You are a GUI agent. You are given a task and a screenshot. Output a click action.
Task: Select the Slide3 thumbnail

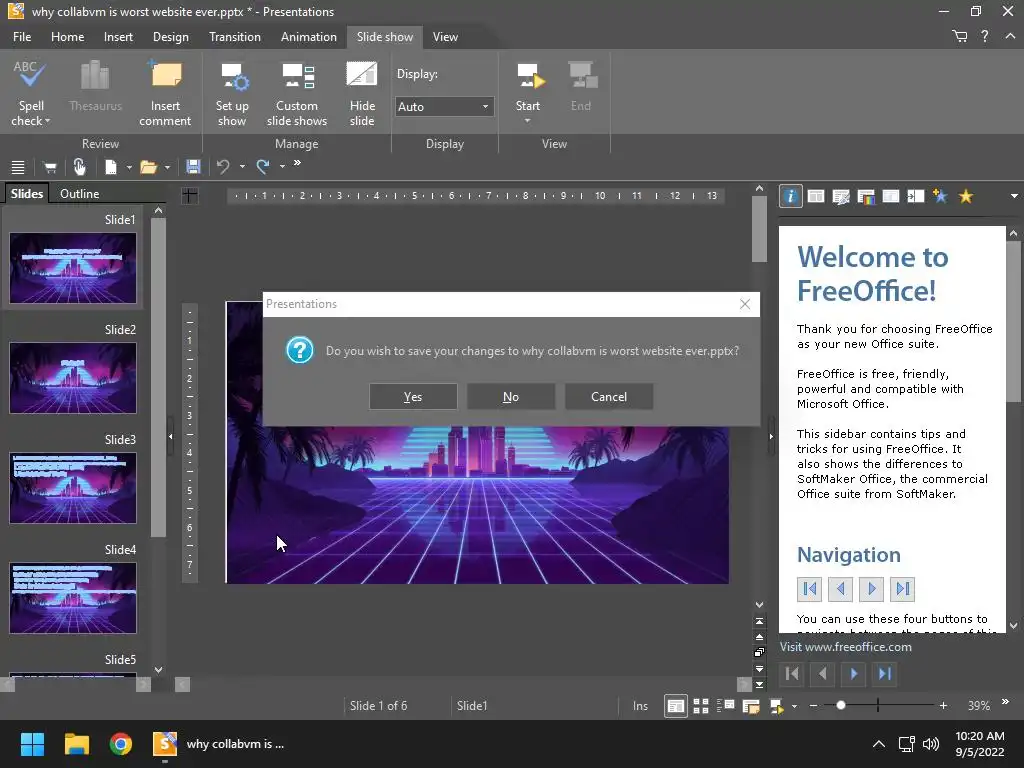(73, 488)
